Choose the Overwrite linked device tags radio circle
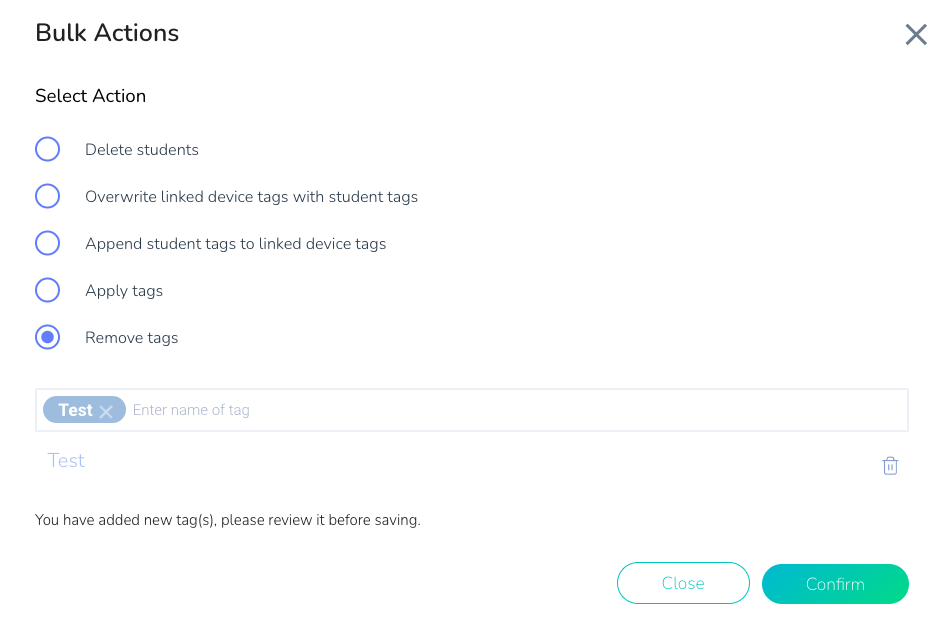 click(x=47, y=196)
